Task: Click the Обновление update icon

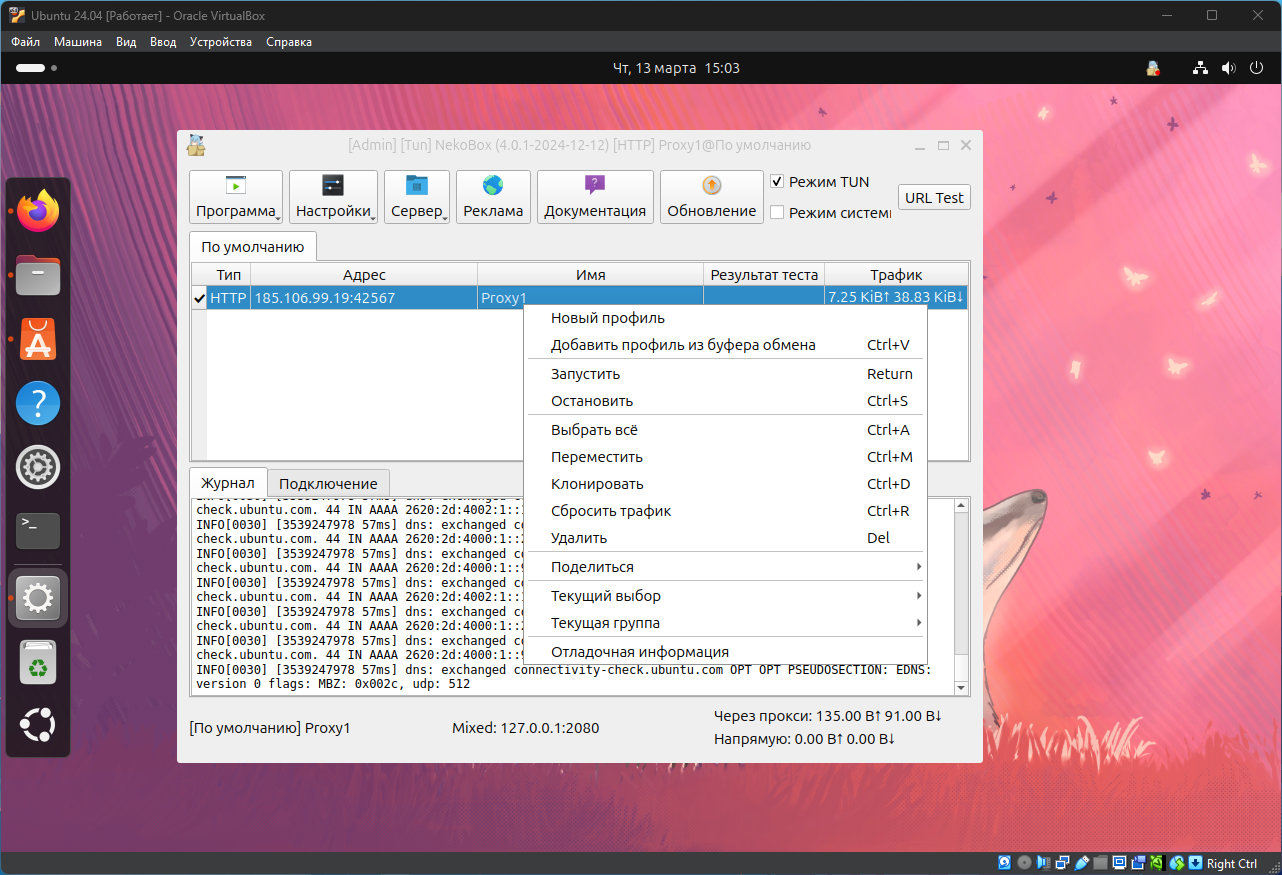Action: click(711, 185)
